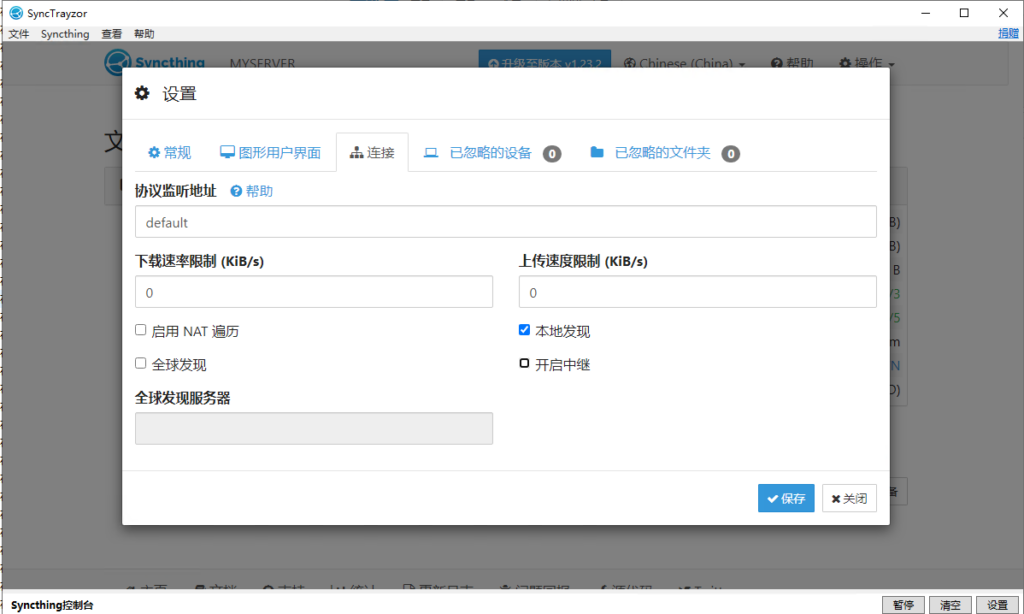Open the Syncthing menu in menu bar
Image resolution: width=1024 pixels, height=614 pixels.
coord(65,34)
